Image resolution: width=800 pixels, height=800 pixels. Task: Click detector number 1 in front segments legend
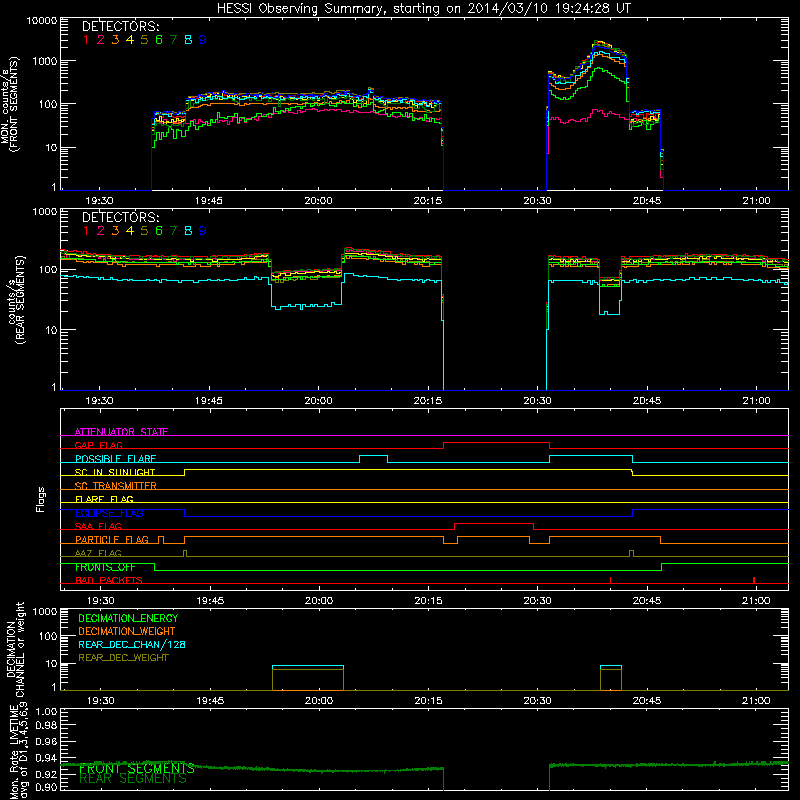[86, 40]
